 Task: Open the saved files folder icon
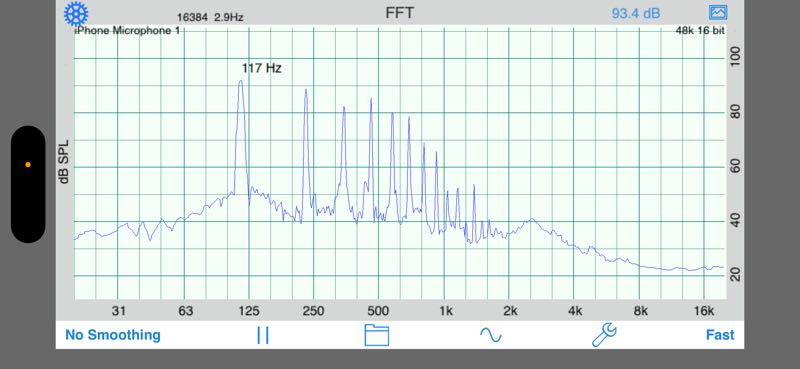tap(377, 335)
